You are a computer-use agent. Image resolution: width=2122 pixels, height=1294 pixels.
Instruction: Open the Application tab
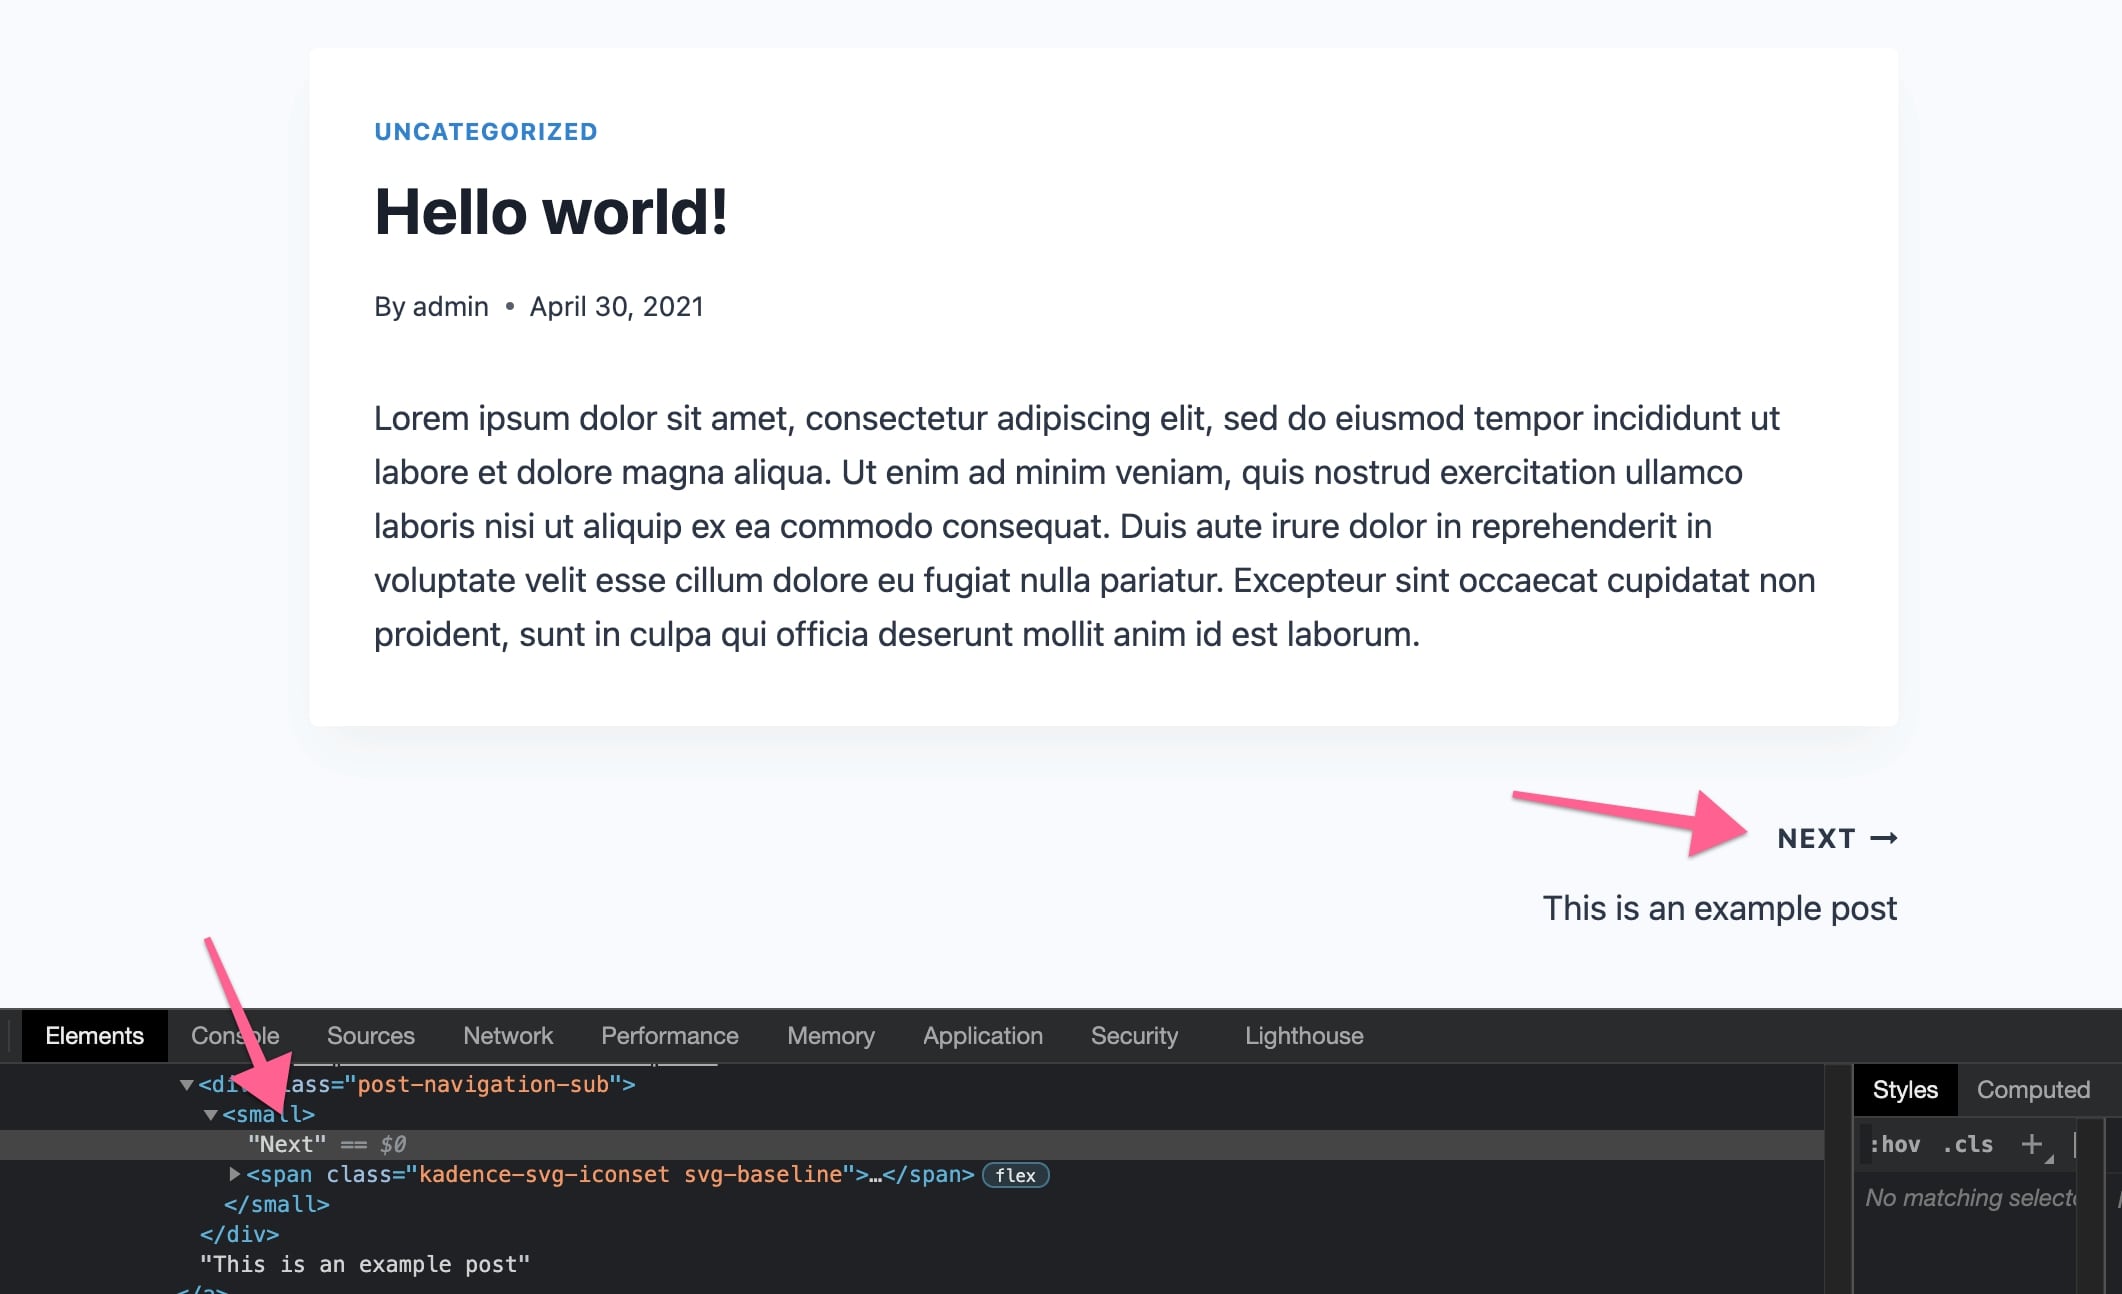982,1035
